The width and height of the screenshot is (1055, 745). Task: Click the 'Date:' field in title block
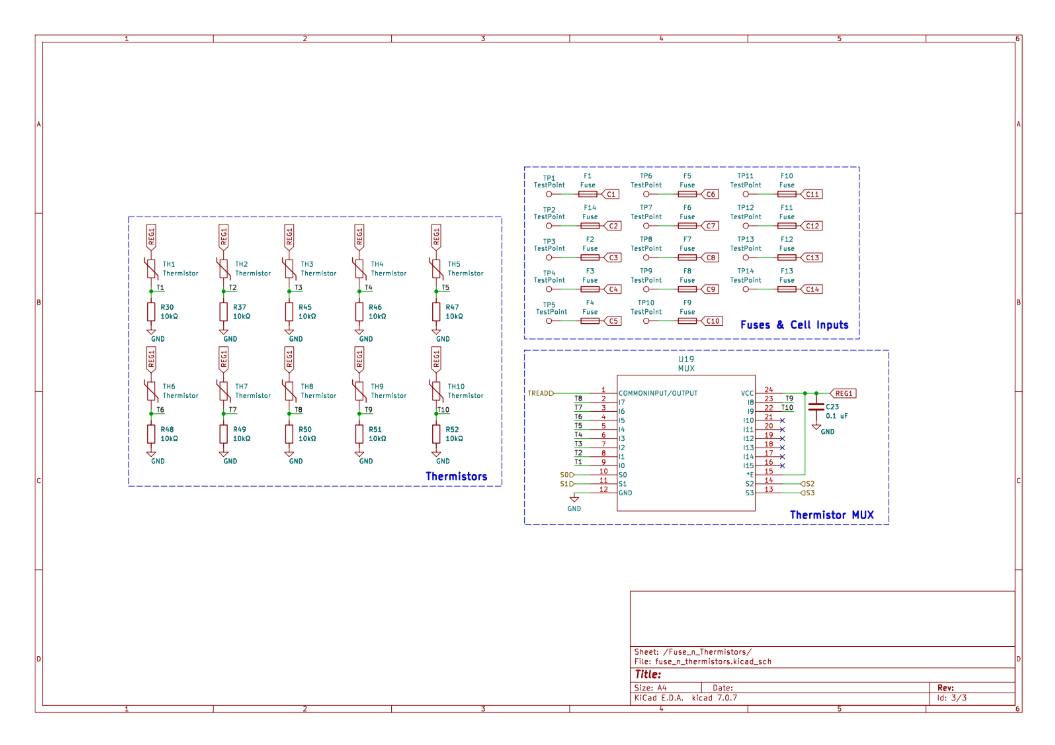(x=723, y=688)
